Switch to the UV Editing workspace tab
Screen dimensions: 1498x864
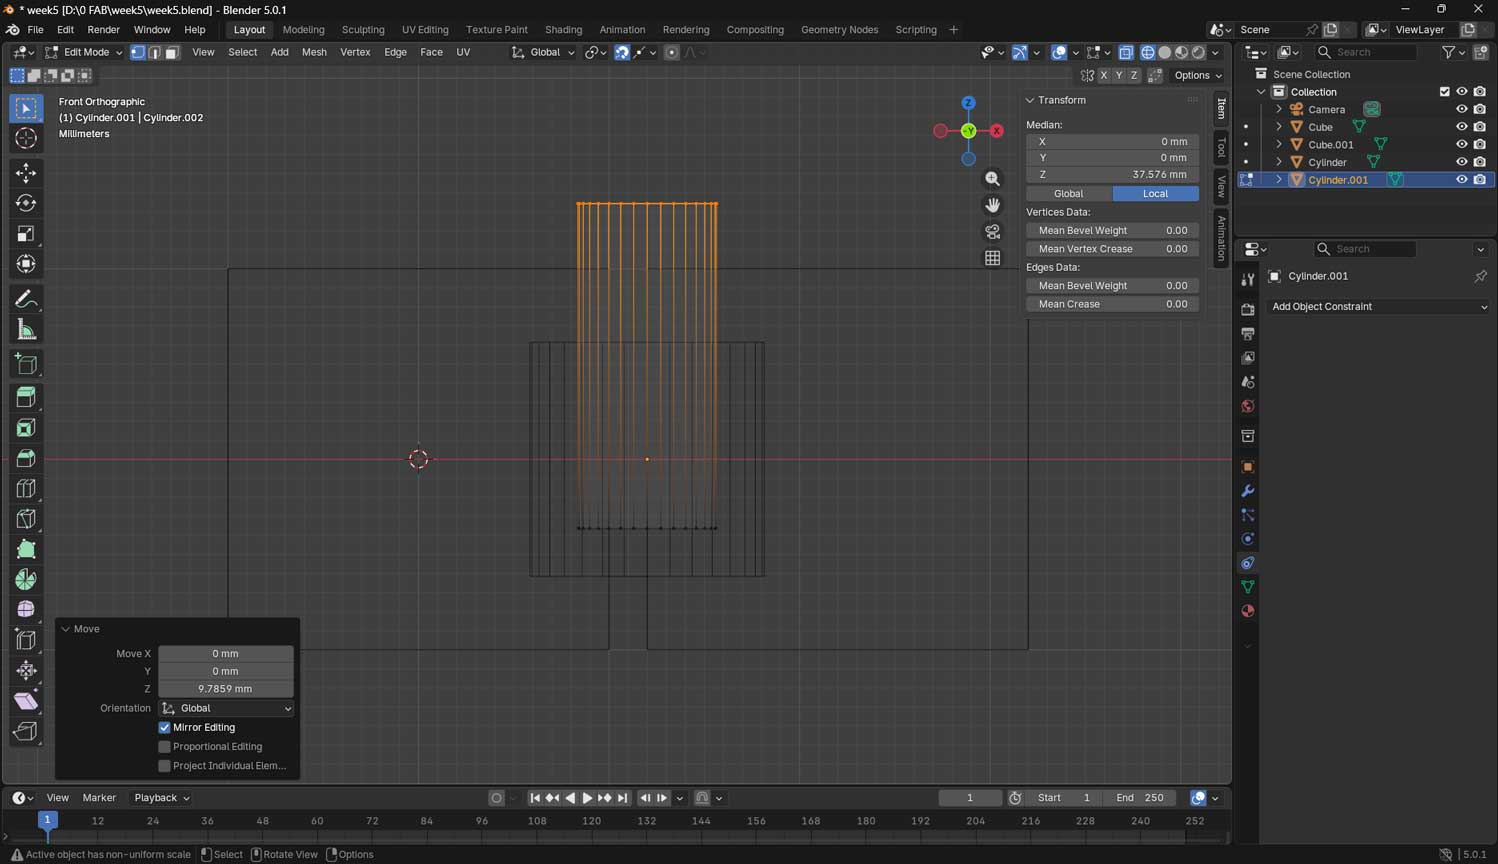pos(425,30)
